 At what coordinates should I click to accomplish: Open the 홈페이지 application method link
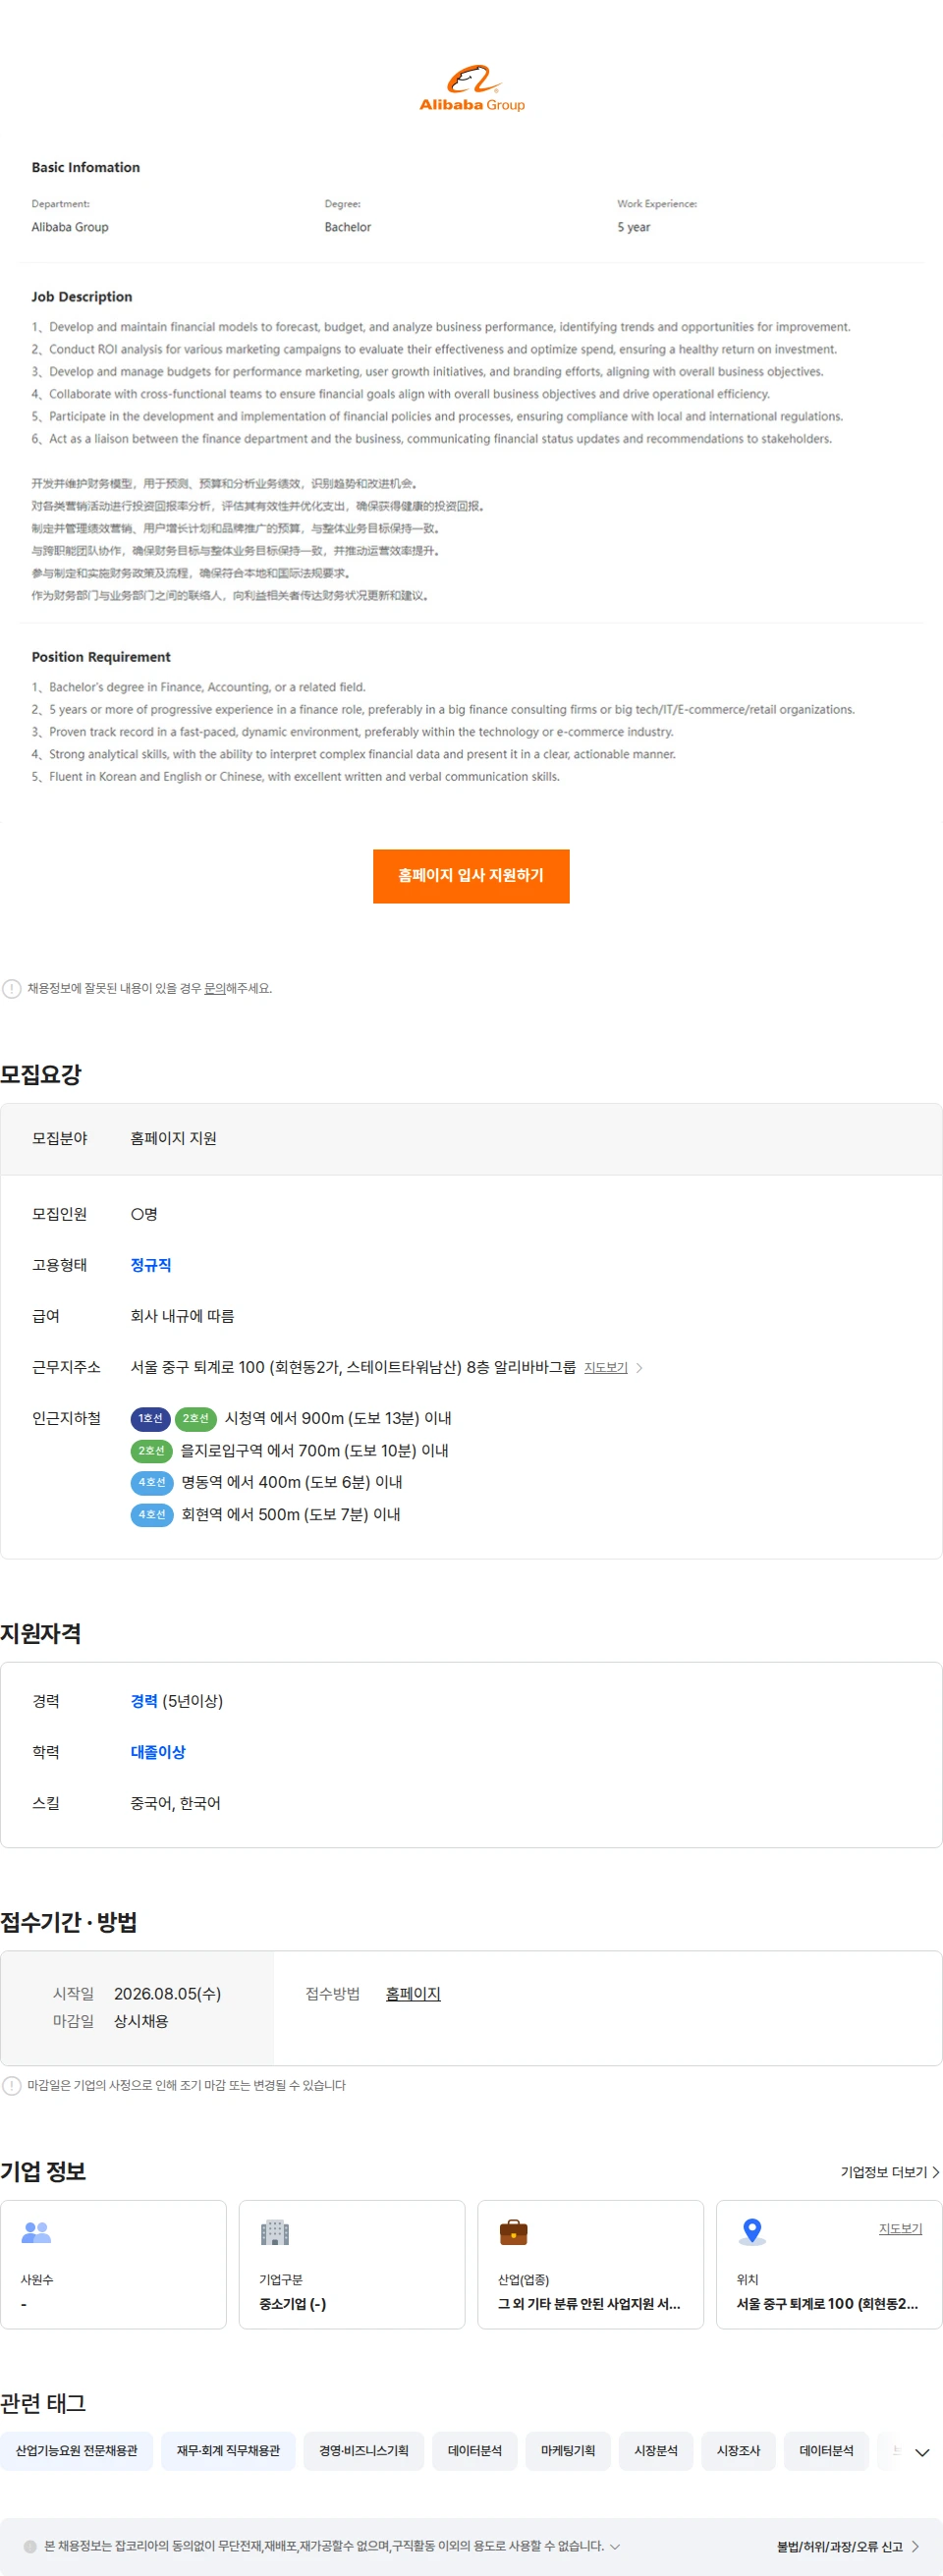413,1993
